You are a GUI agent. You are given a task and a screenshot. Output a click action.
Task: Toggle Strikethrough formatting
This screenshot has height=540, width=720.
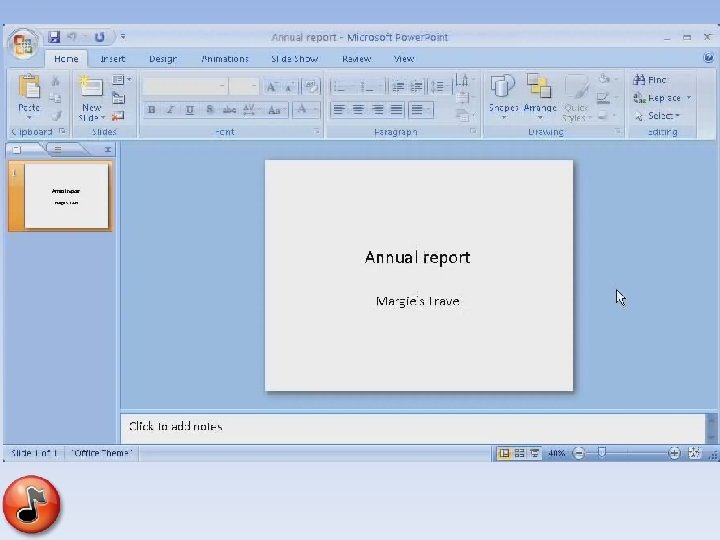[x=229, y=110]
